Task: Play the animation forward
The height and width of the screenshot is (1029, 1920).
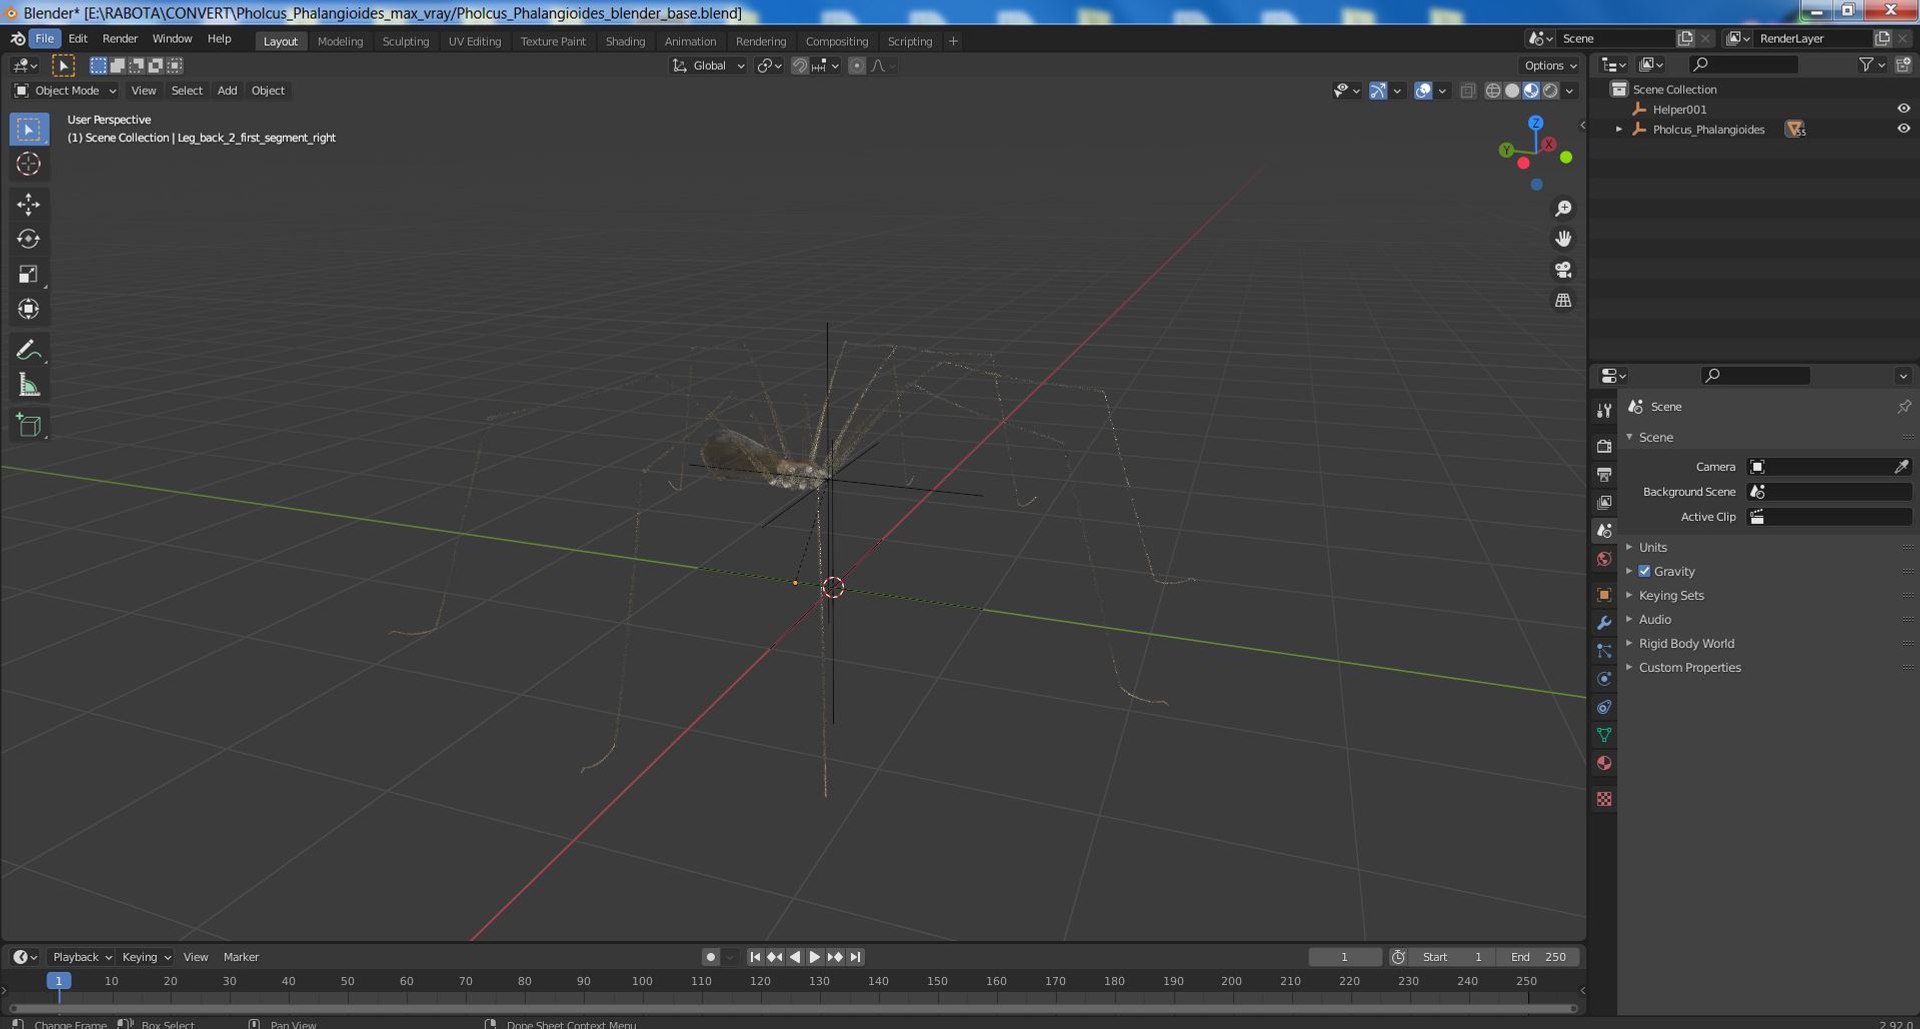Action: click(815, 957)
